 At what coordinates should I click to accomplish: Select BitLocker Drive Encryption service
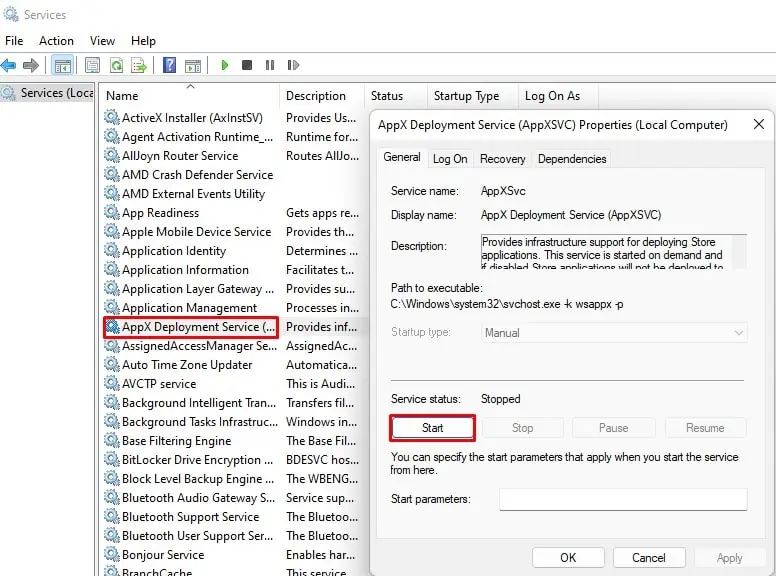197,460
